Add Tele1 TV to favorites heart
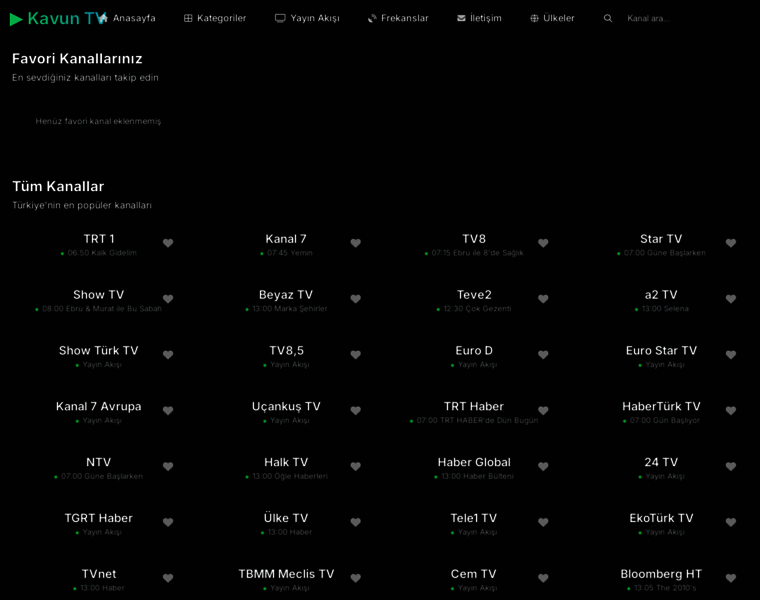 (x=543, y=522)
